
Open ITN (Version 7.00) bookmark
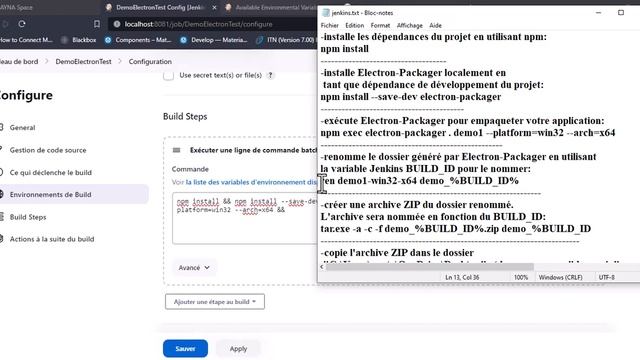coord(286,40)
